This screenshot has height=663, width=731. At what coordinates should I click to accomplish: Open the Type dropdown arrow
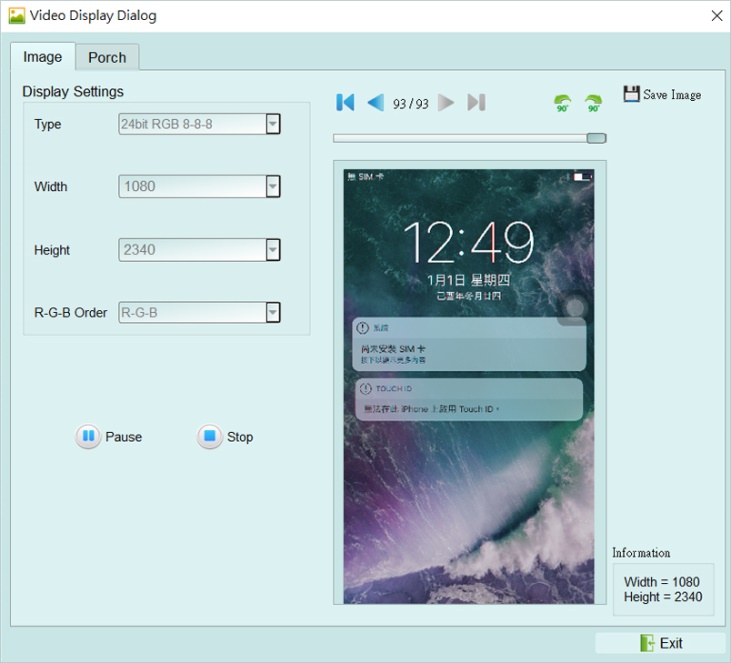(x=273, y=124)
